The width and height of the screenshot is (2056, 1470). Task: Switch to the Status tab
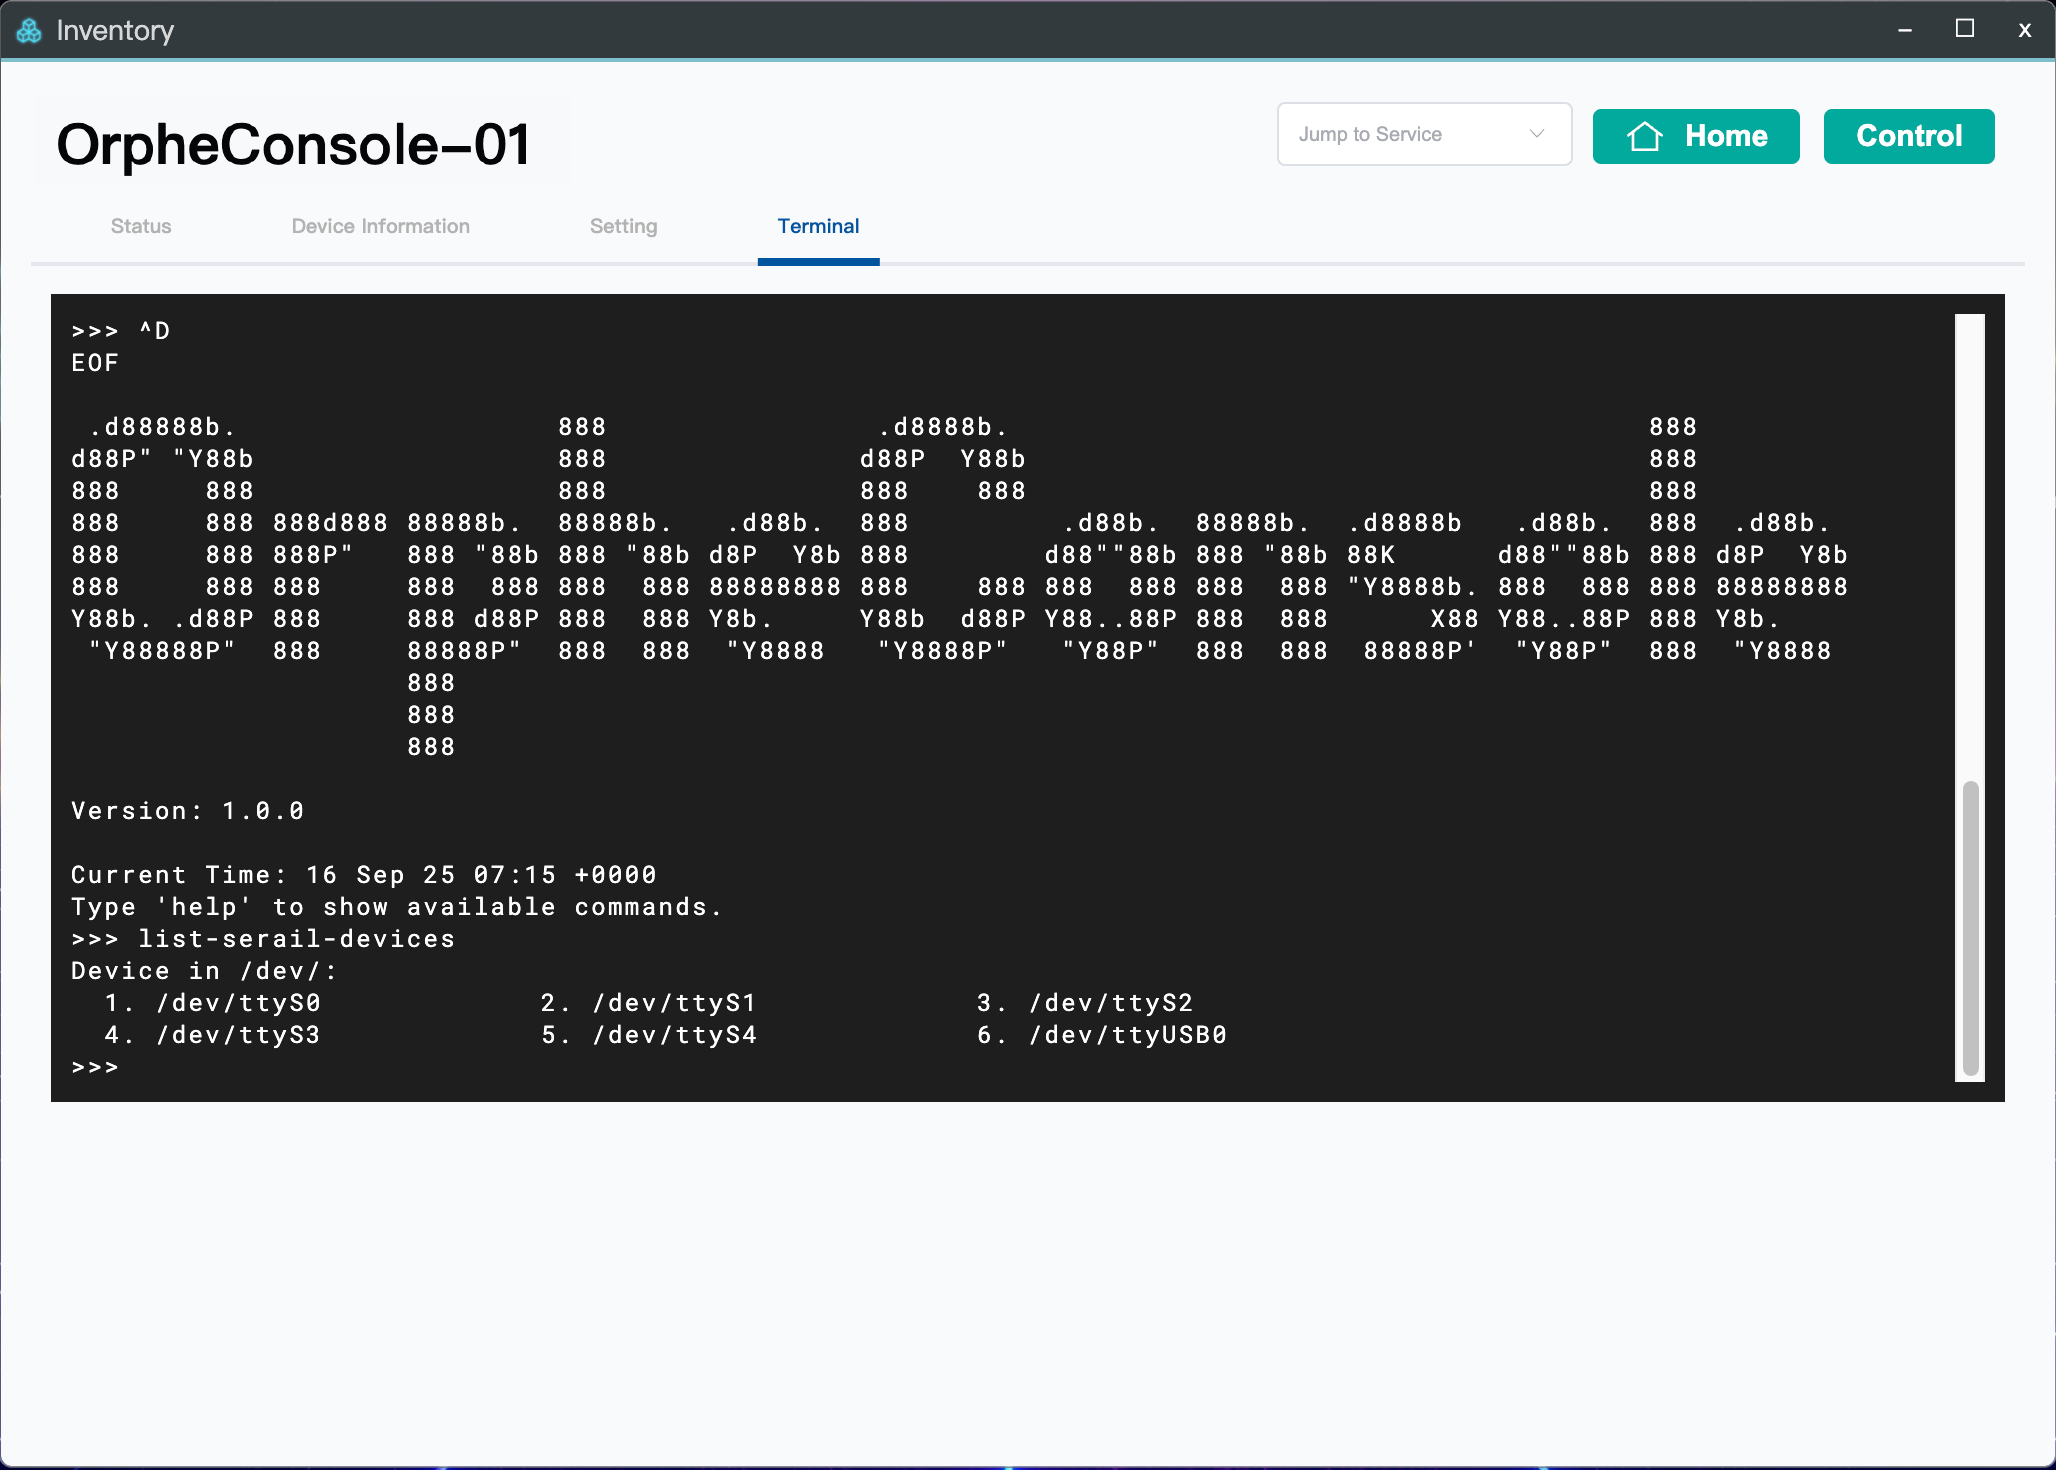[141, 226]
